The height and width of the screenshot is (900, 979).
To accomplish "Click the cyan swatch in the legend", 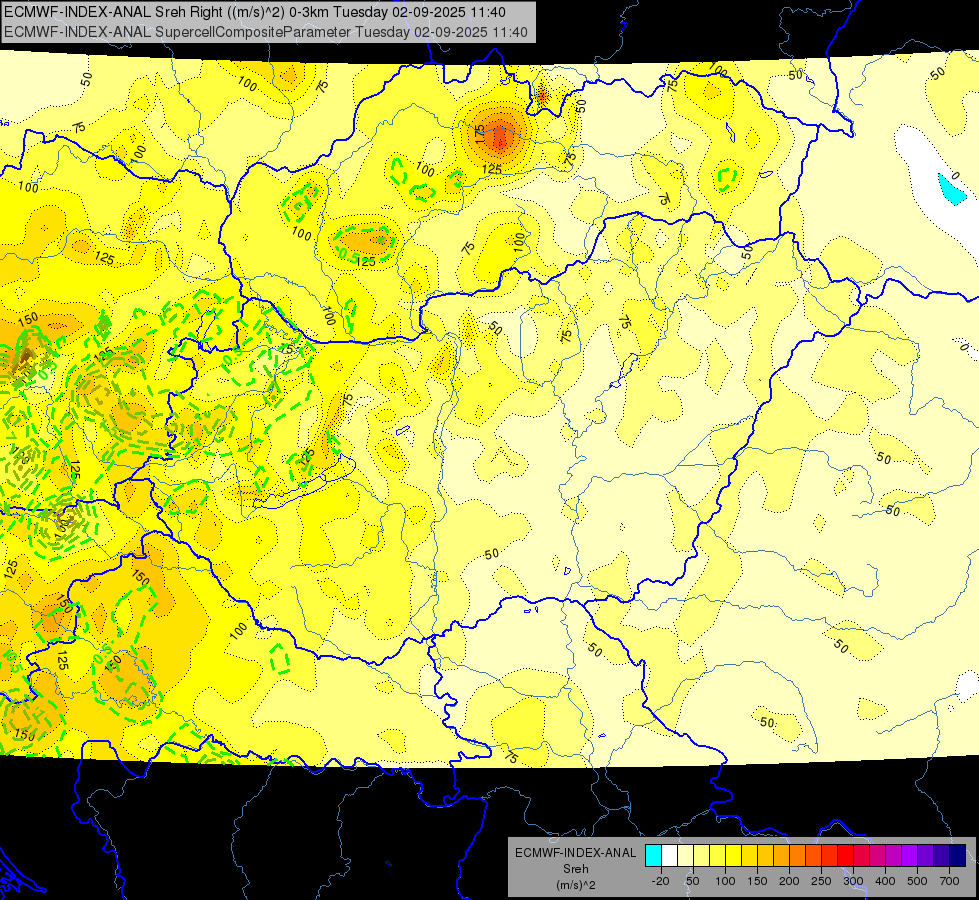I will pos(653,855).
